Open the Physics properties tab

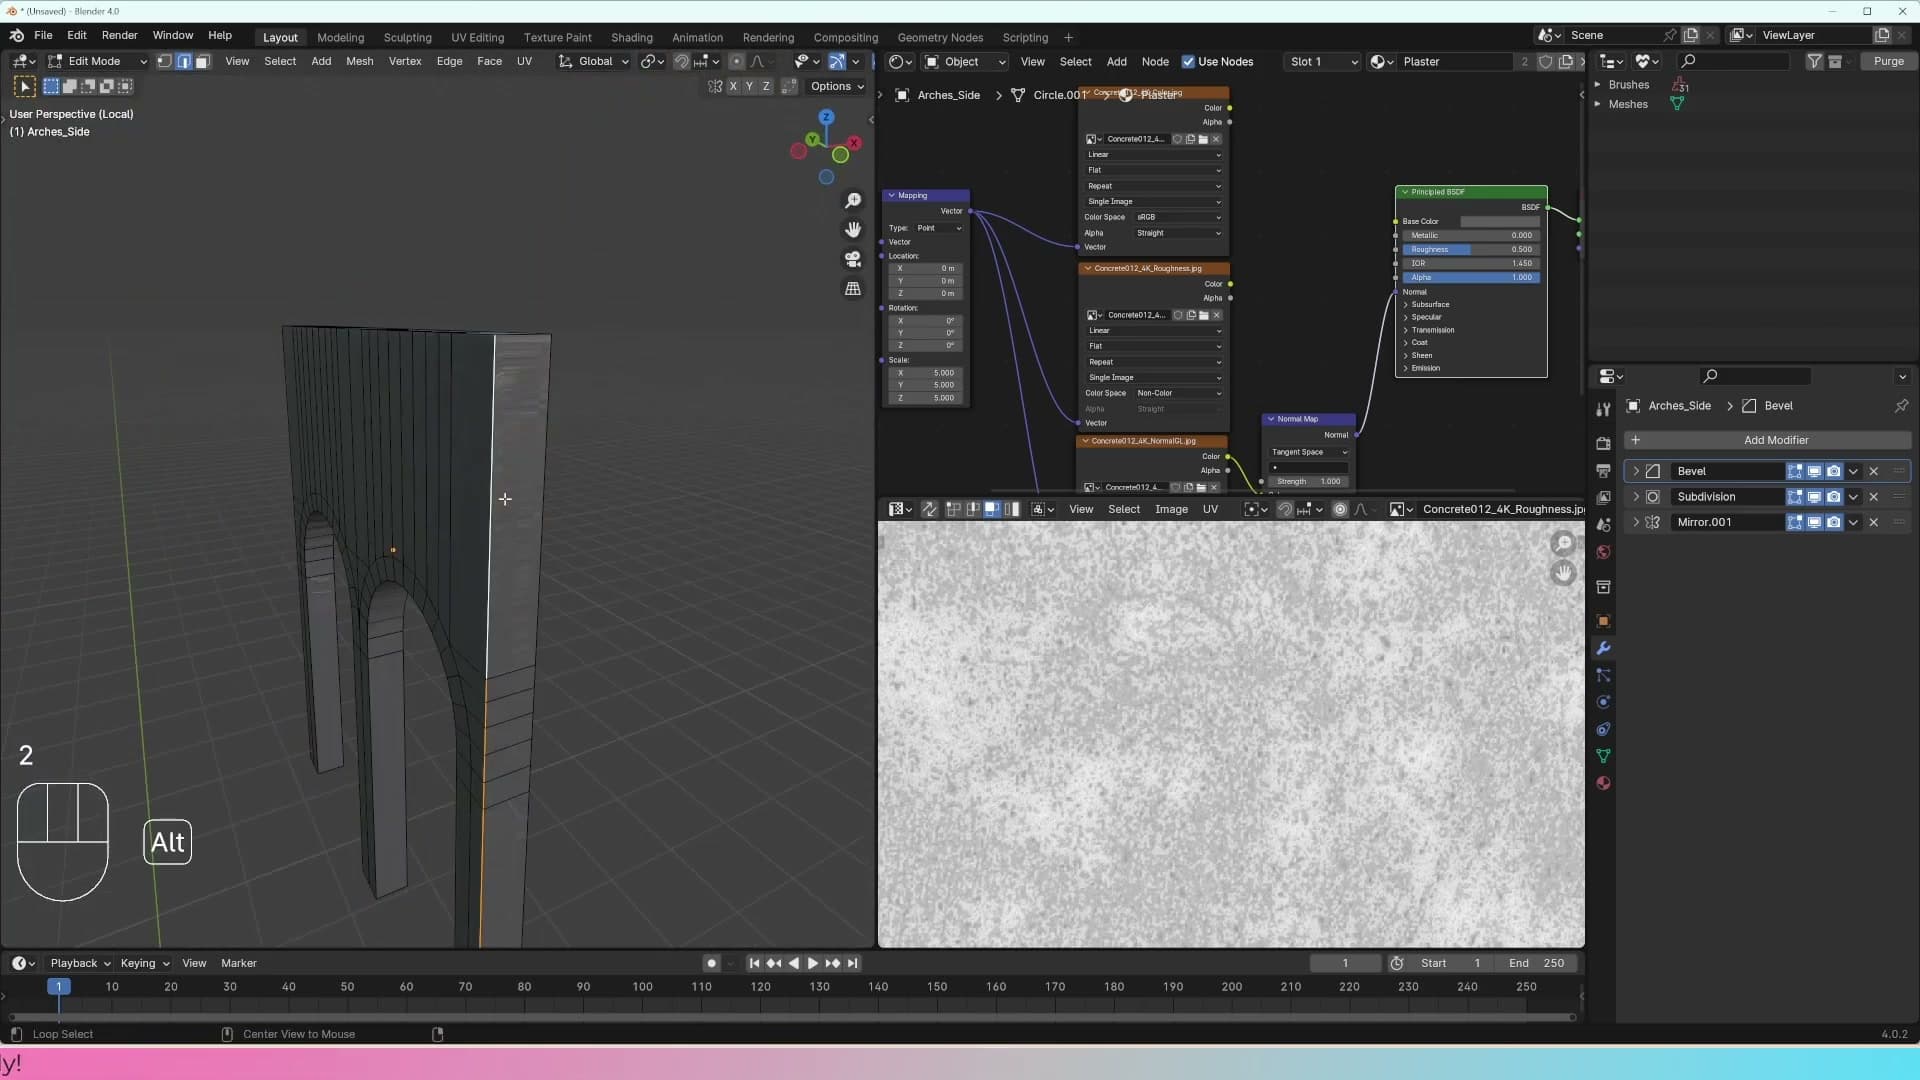click(1603, 702)
